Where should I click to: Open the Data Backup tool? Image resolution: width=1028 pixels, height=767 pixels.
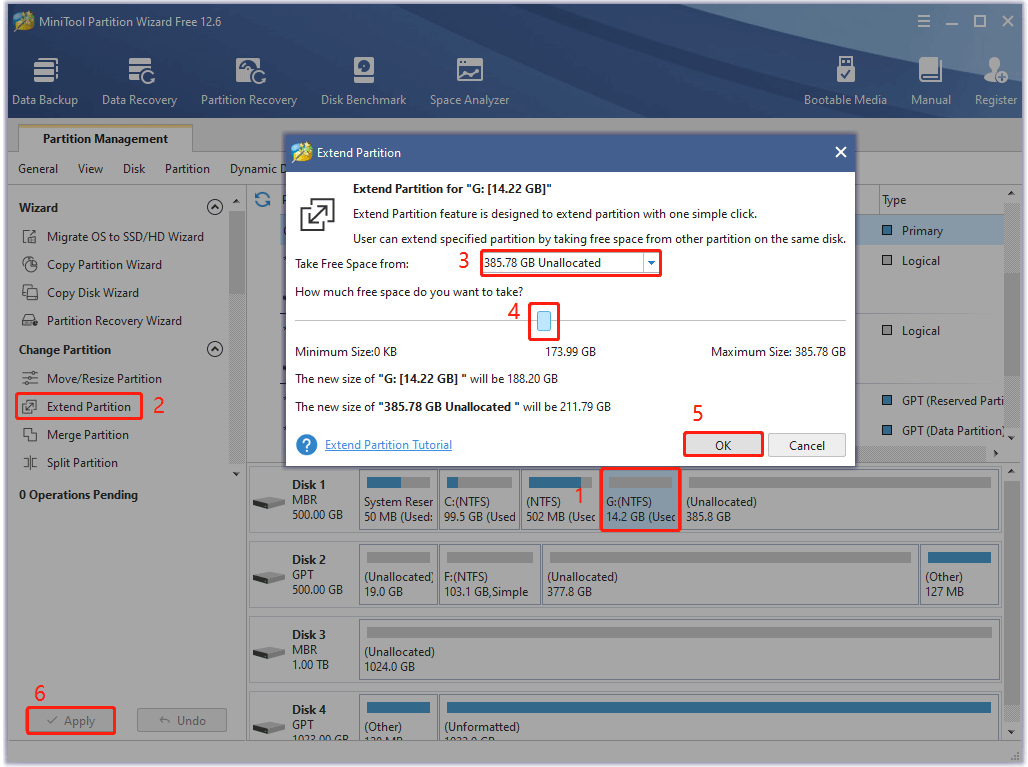(x=45, y=81)
